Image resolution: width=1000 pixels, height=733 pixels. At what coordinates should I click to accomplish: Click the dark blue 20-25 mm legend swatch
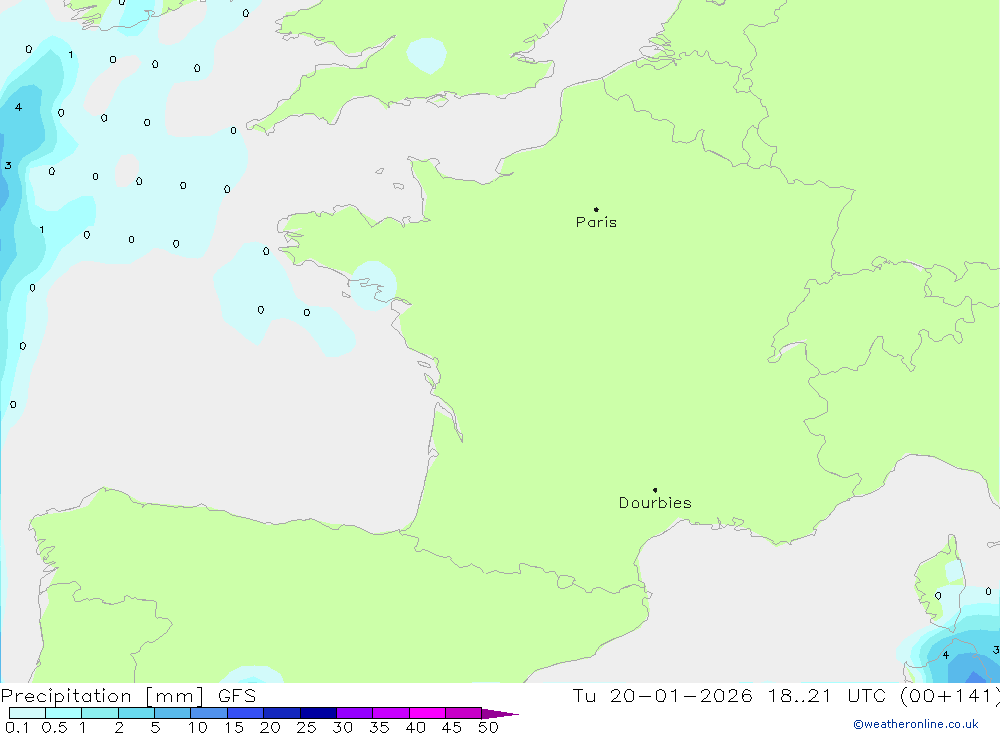[x=281, y=713]
